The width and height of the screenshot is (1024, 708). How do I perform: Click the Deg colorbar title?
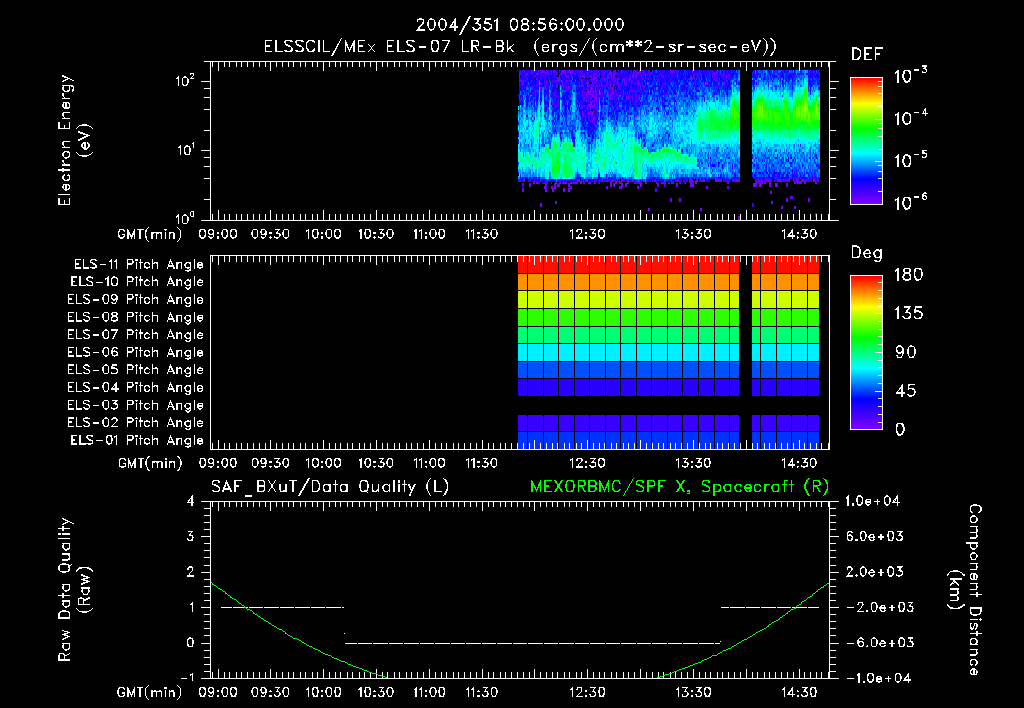pyautogui.click(x=867, y=253)
